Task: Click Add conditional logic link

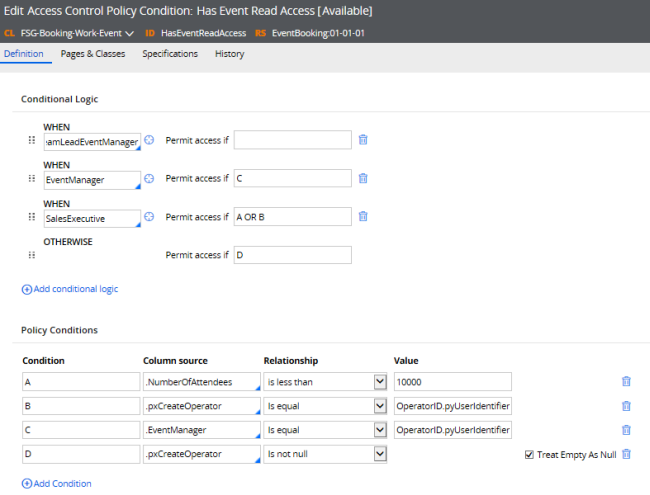Action: point(70,289)
